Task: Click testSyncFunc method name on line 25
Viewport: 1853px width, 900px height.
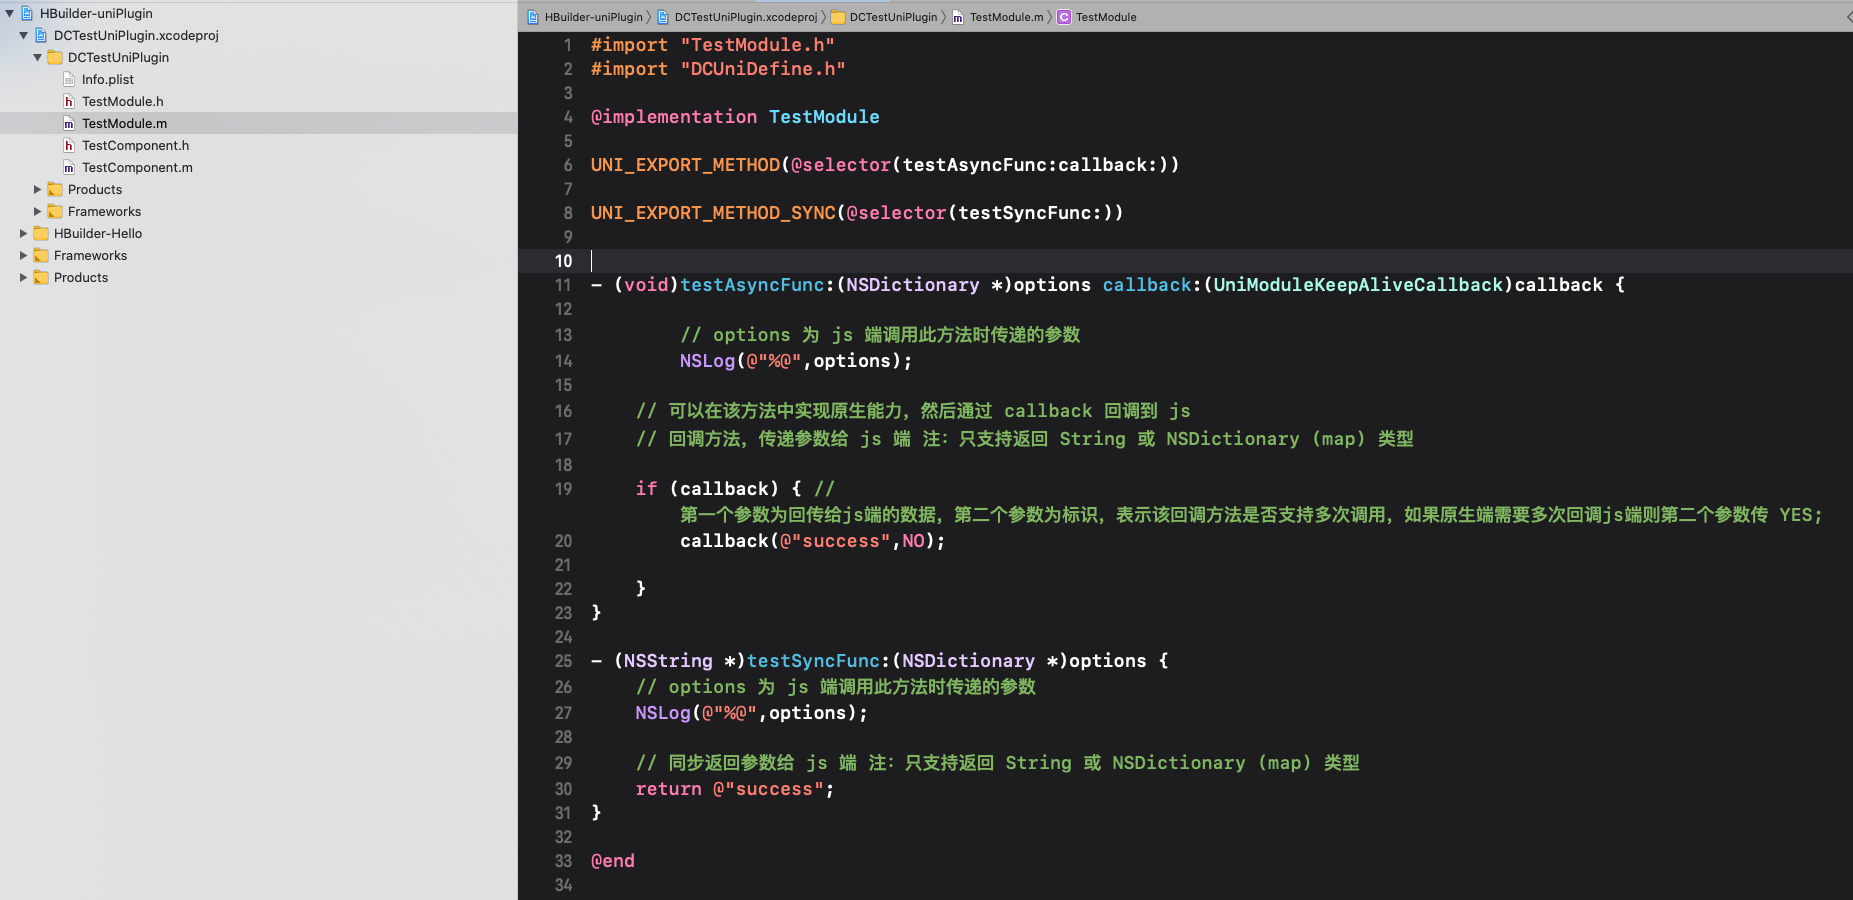Action: [x=813, y=661]
